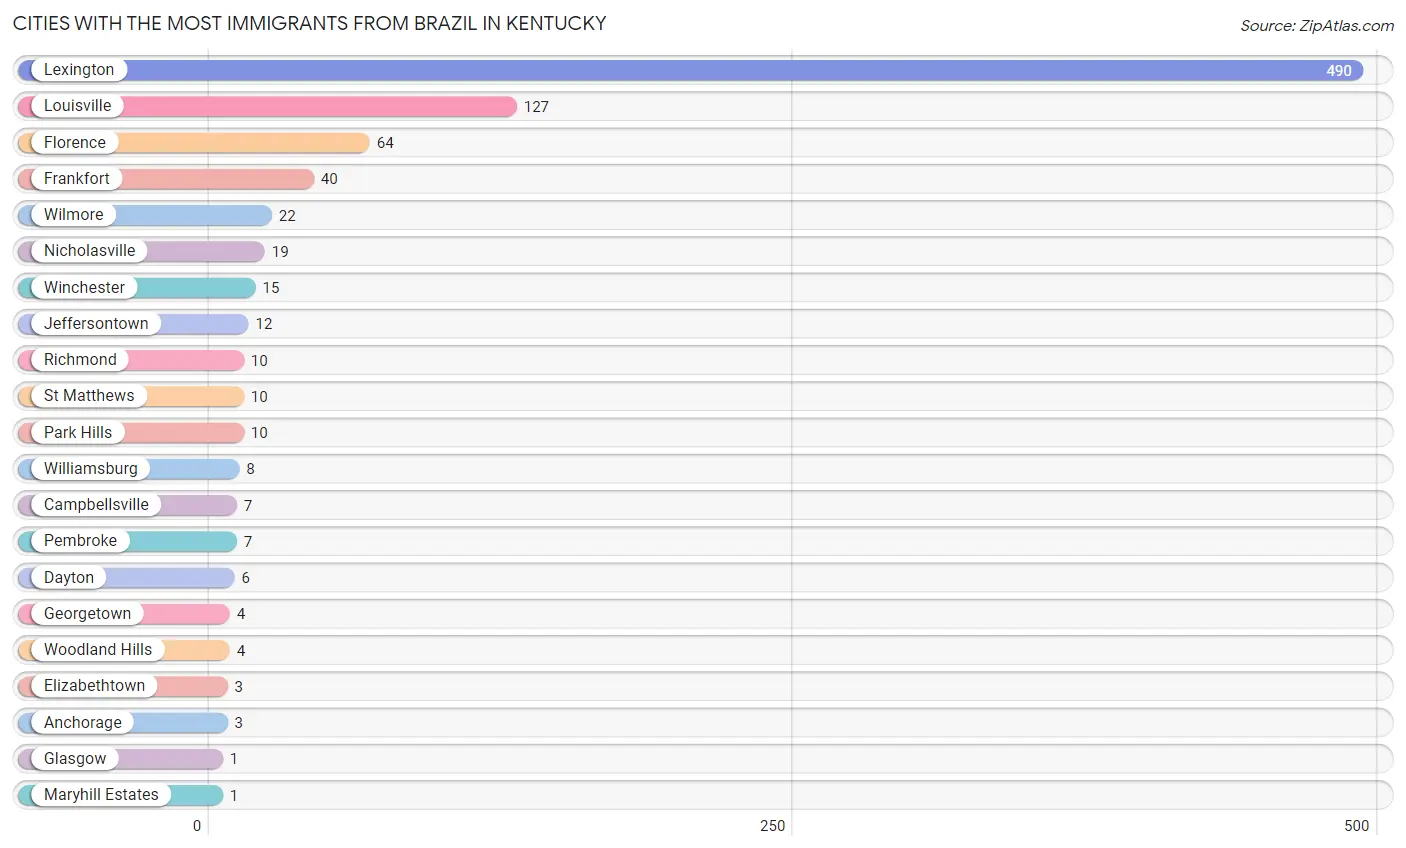The image size is (1406, 848).
Task: Click the 22 value next to Wilmore
Action: click(287, 216)
